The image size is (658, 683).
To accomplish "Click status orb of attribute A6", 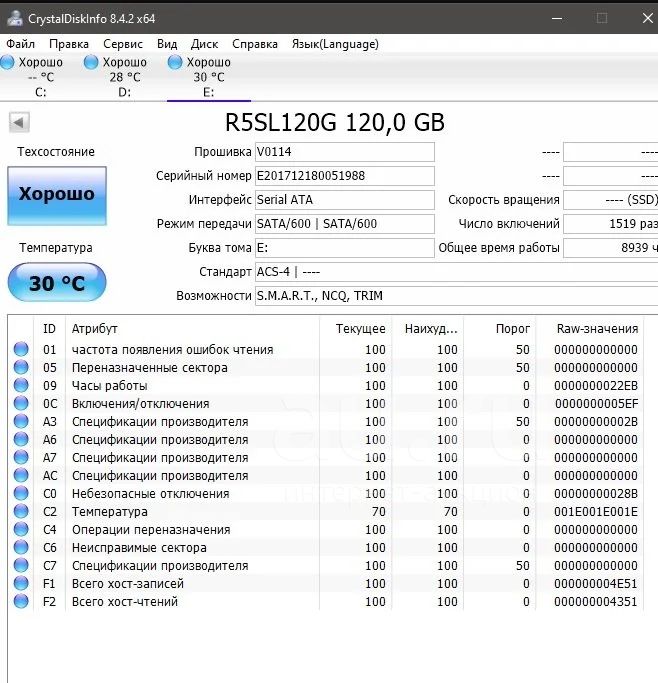I will pyautogui.click(x=21, y=439).
